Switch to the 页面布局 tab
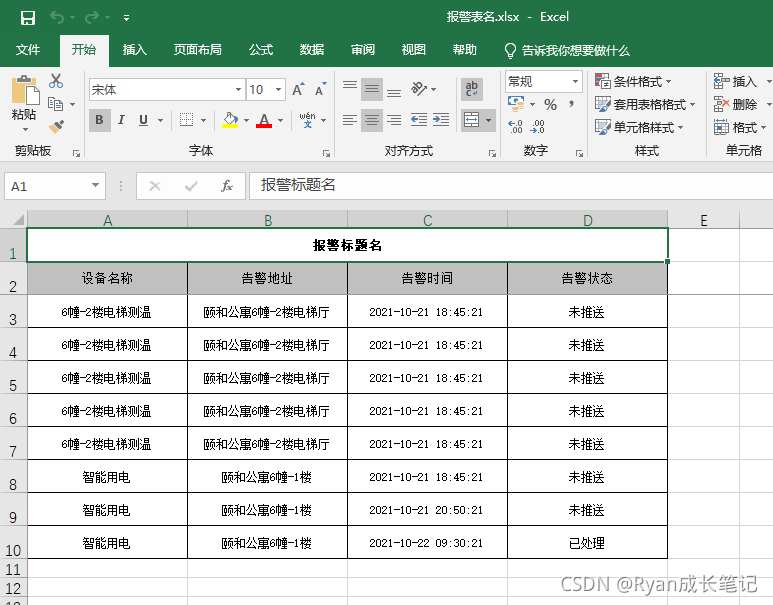 pyautogui.click(x=197, y=50)
